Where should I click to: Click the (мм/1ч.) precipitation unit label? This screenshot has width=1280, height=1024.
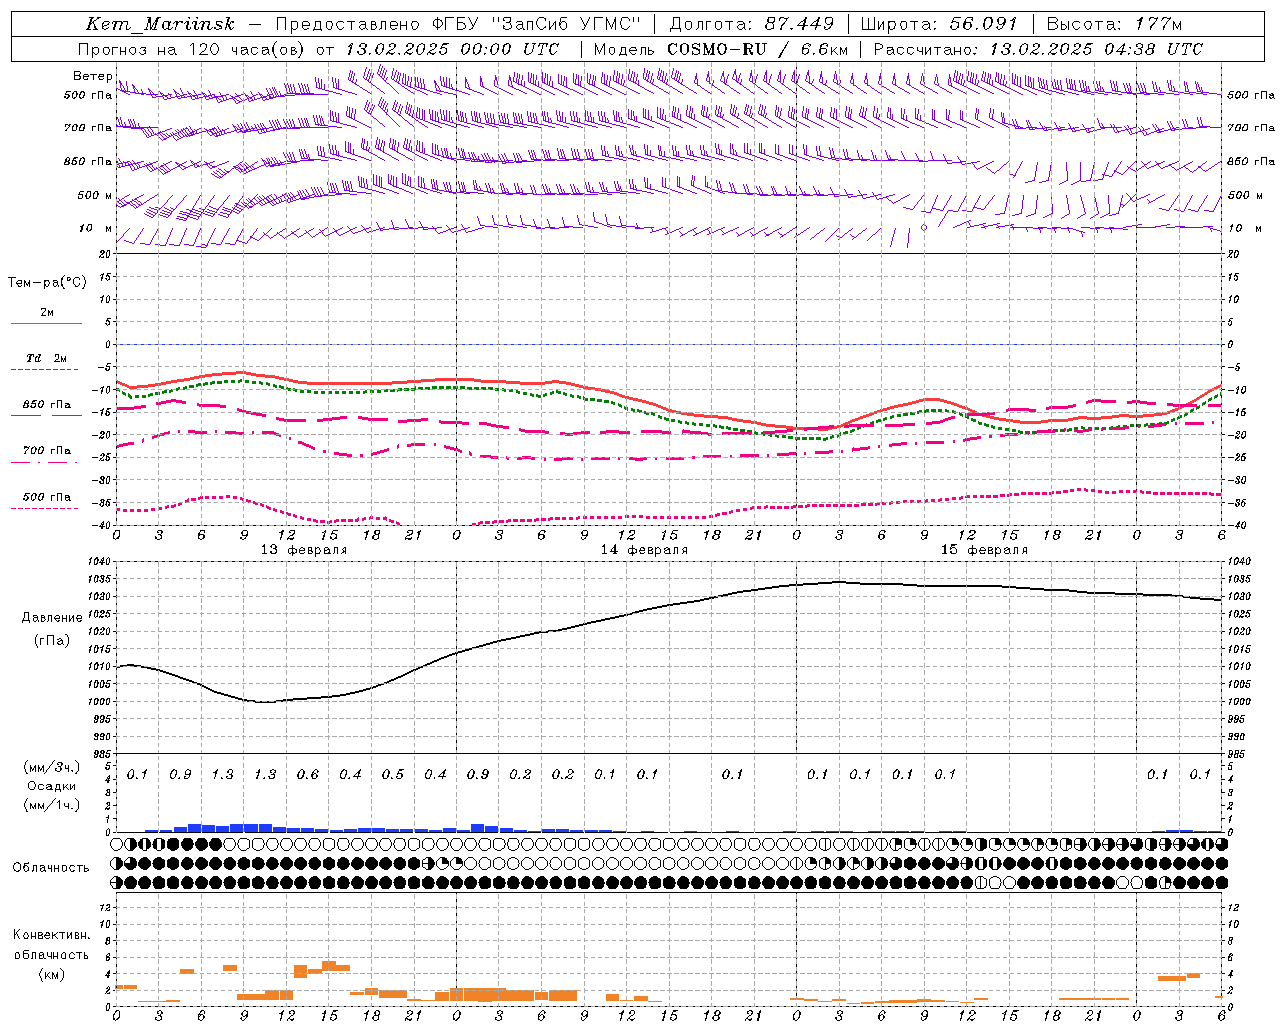tap(52, 805)
